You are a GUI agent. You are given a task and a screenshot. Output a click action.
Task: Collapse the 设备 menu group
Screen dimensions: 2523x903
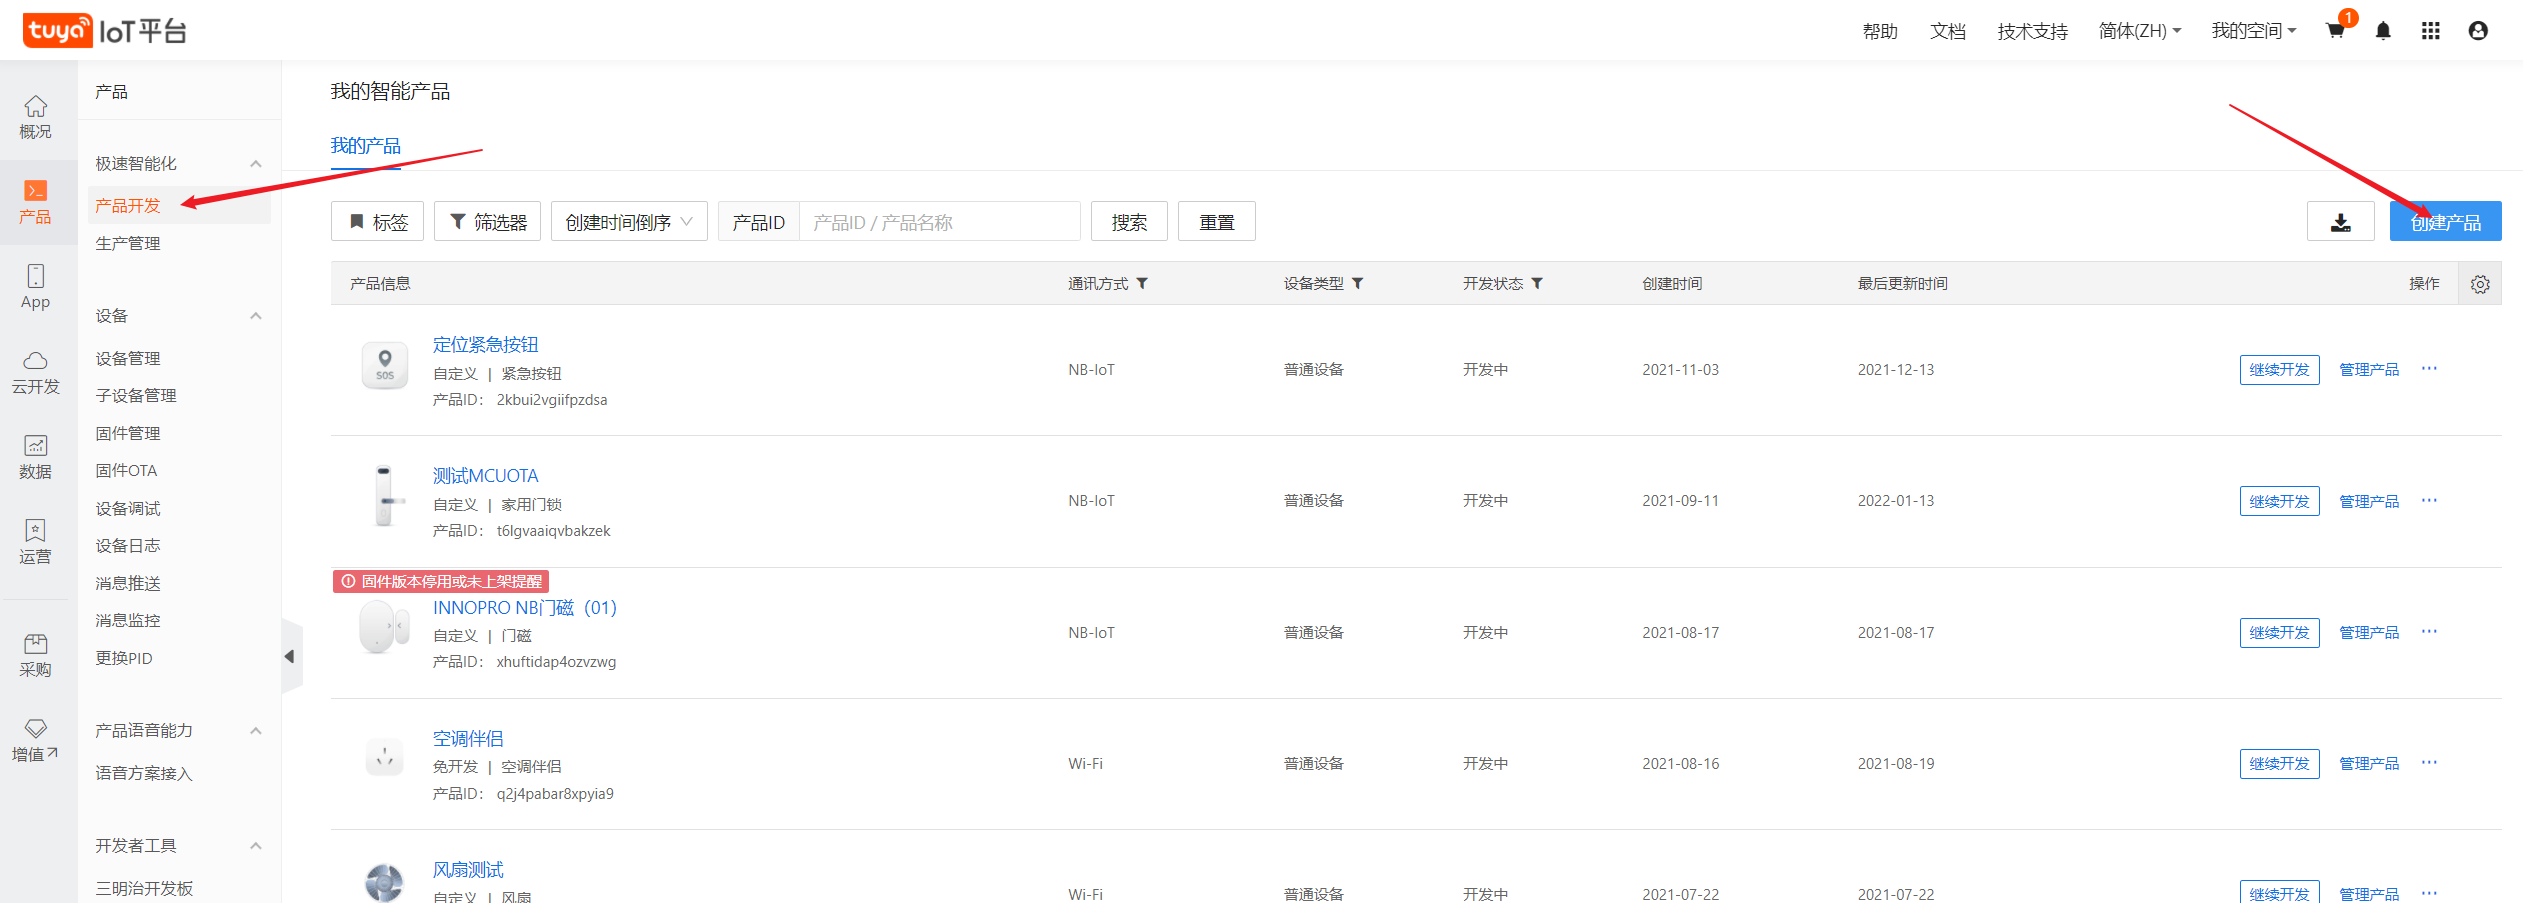click(256, 316)
